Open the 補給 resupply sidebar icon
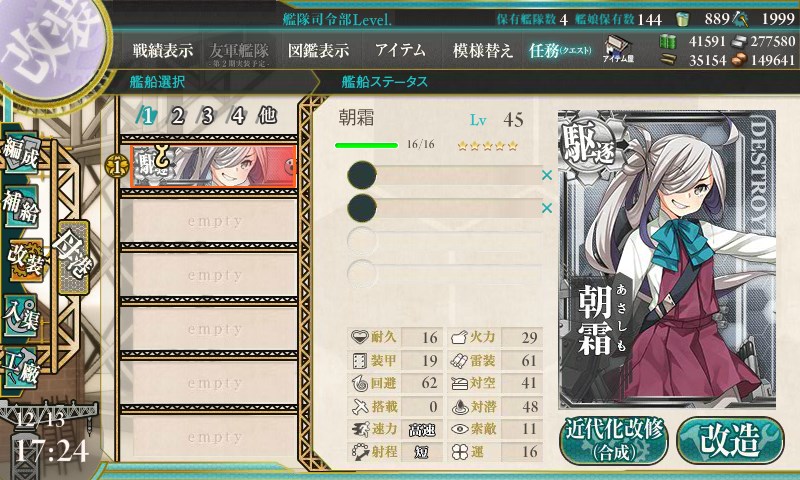Screen dimensions: 800x480 click(x=20, y=207)
